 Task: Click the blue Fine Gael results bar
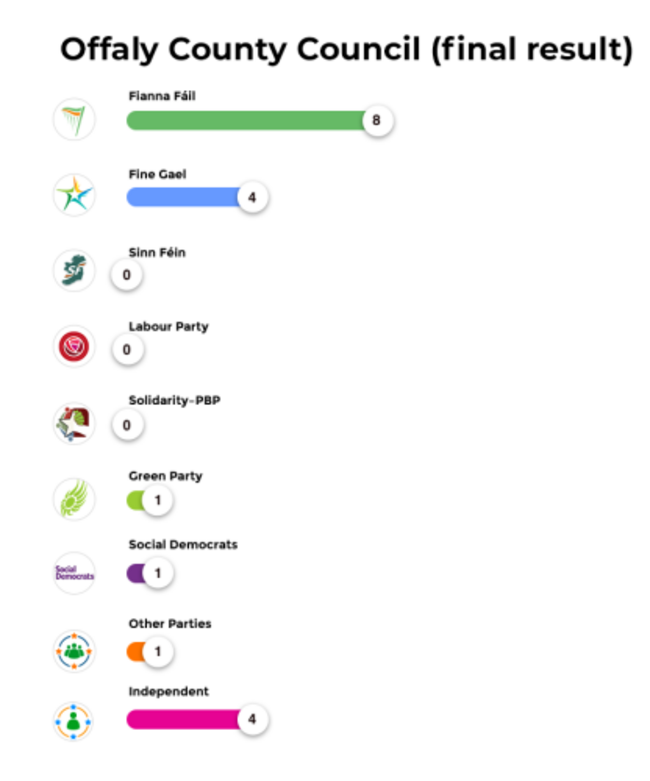pyautogui.click(x=181, y=197)
